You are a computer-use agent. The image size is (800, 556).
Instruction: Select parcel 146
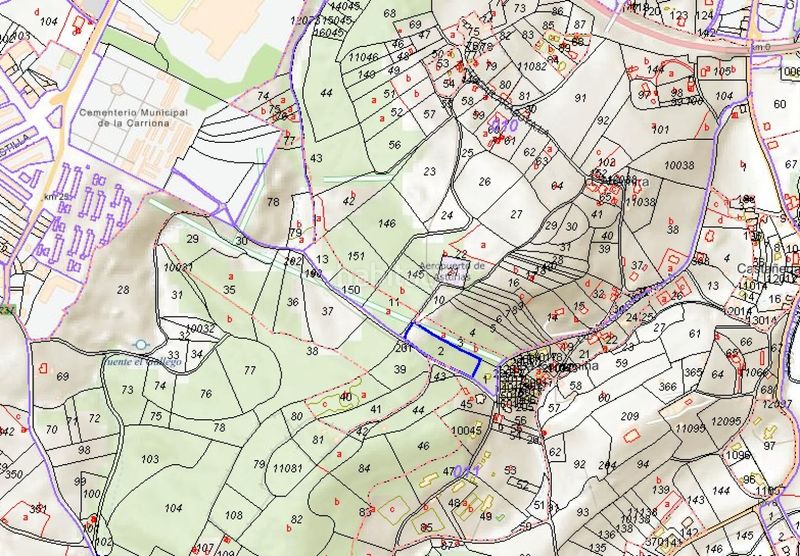click(x=387, y=223)
